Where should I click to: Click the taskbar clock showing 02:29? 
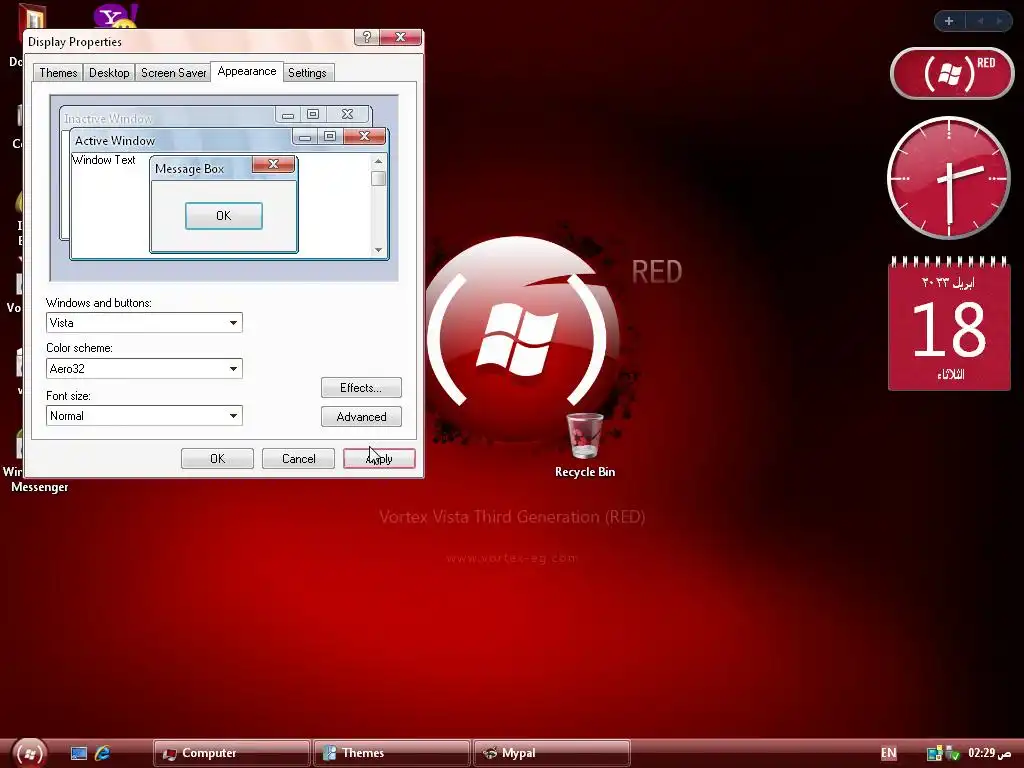click(989, 753)
